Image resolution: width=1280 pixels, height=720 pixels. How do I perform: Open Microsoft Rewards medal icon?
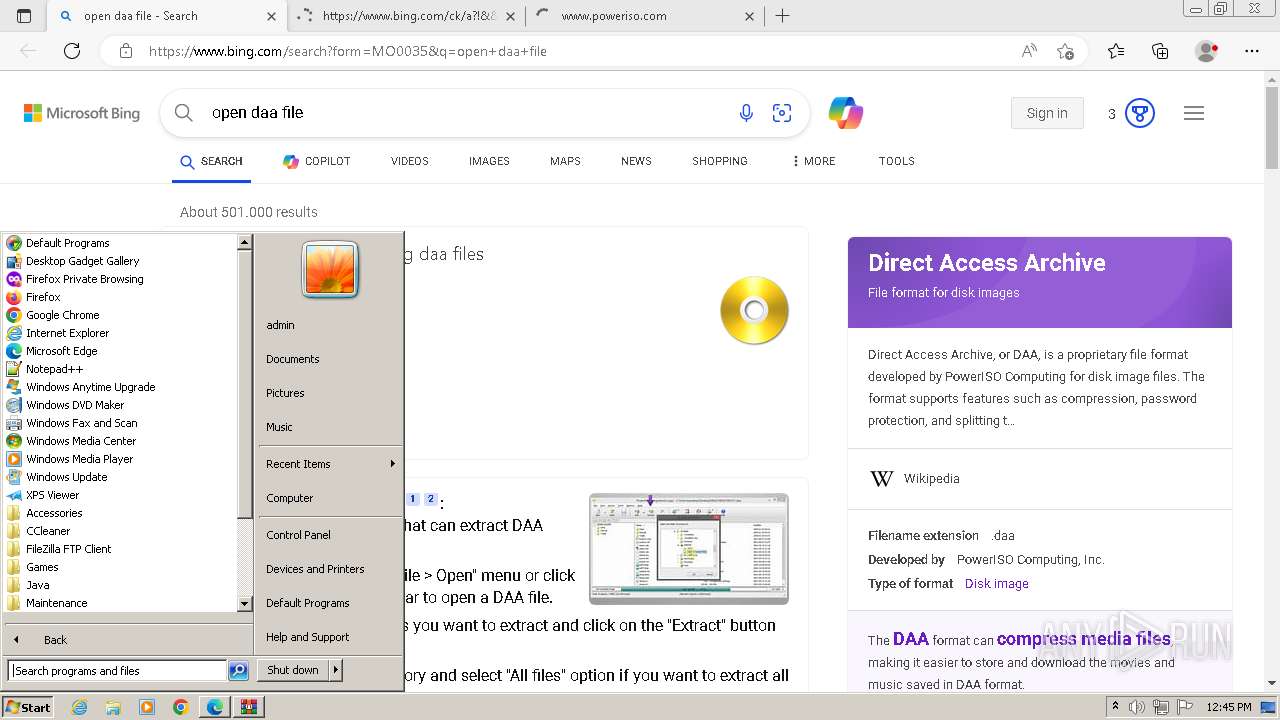click(x=1140, y=113)
